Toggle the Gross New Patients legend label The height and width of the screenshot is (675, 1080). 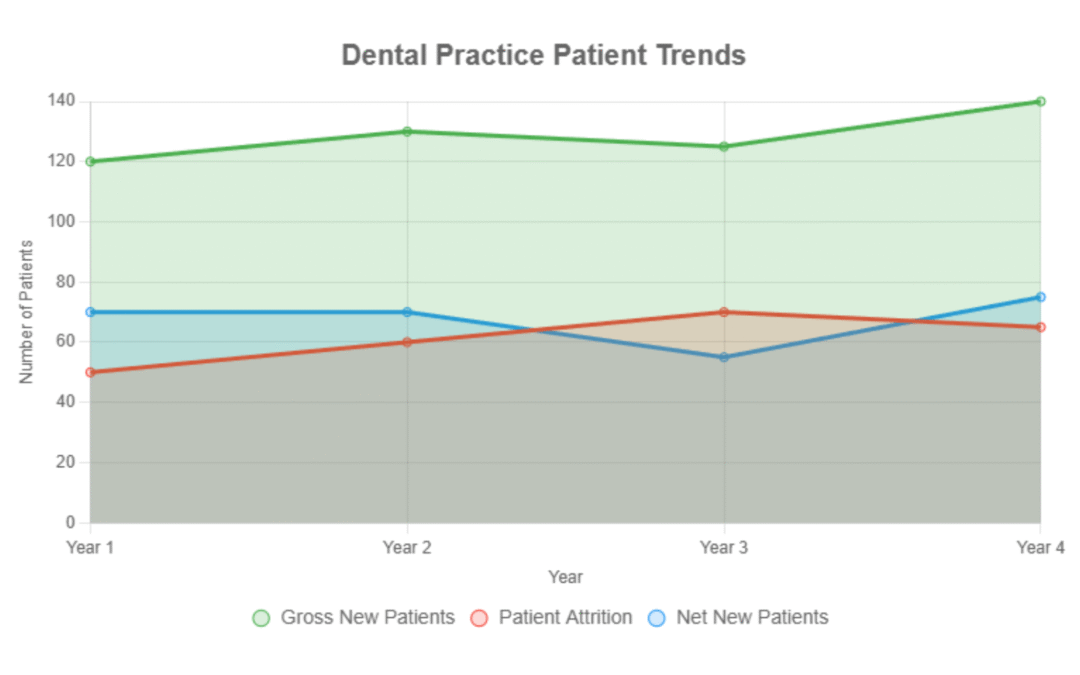click(367, 617)
